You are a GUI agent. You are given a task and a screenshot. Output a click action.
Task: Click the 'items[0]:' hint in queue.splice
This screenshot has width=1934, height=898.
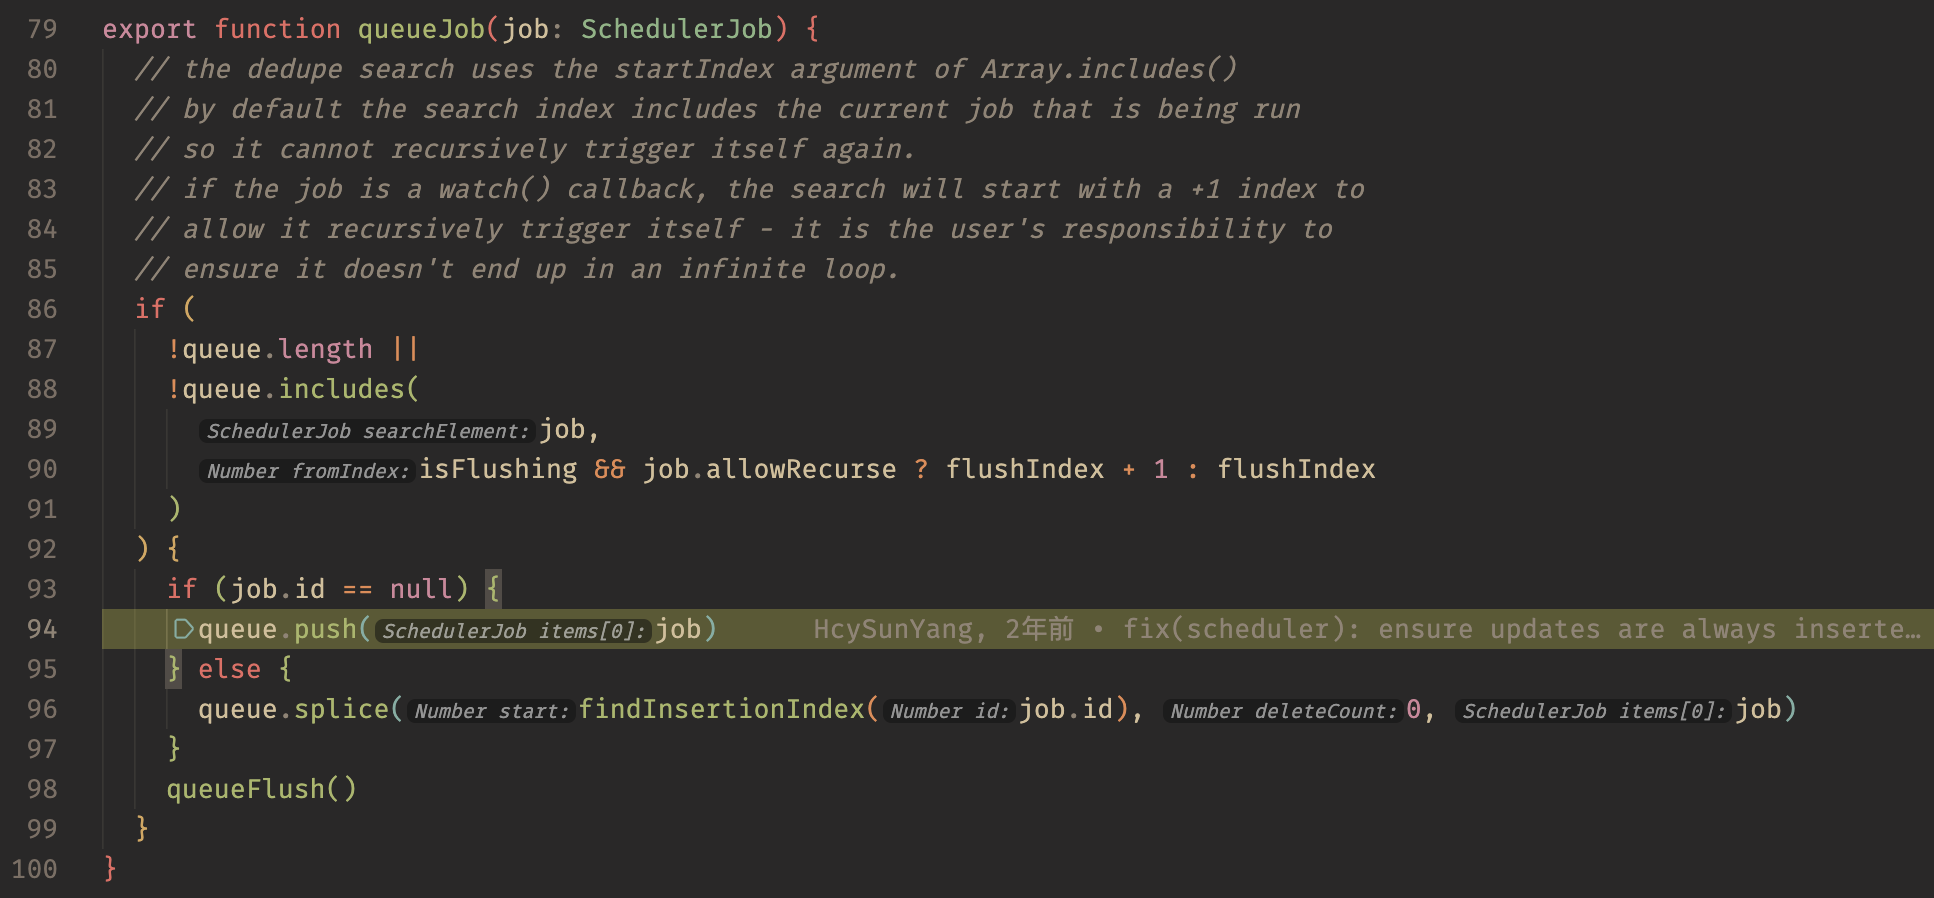pyautogui.click(x=1594, y=711)
